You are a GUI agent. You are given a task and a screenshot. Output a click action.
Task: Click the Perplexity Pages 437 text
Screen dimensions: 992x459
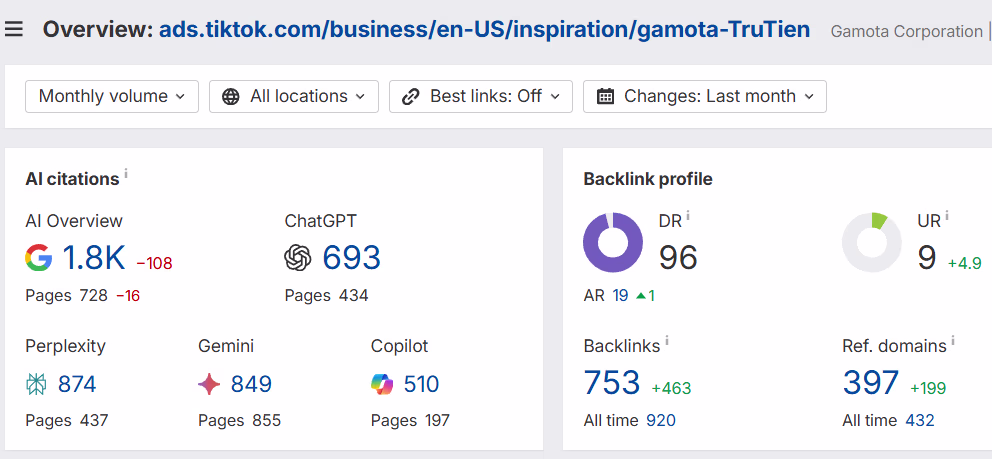[66, 420]
